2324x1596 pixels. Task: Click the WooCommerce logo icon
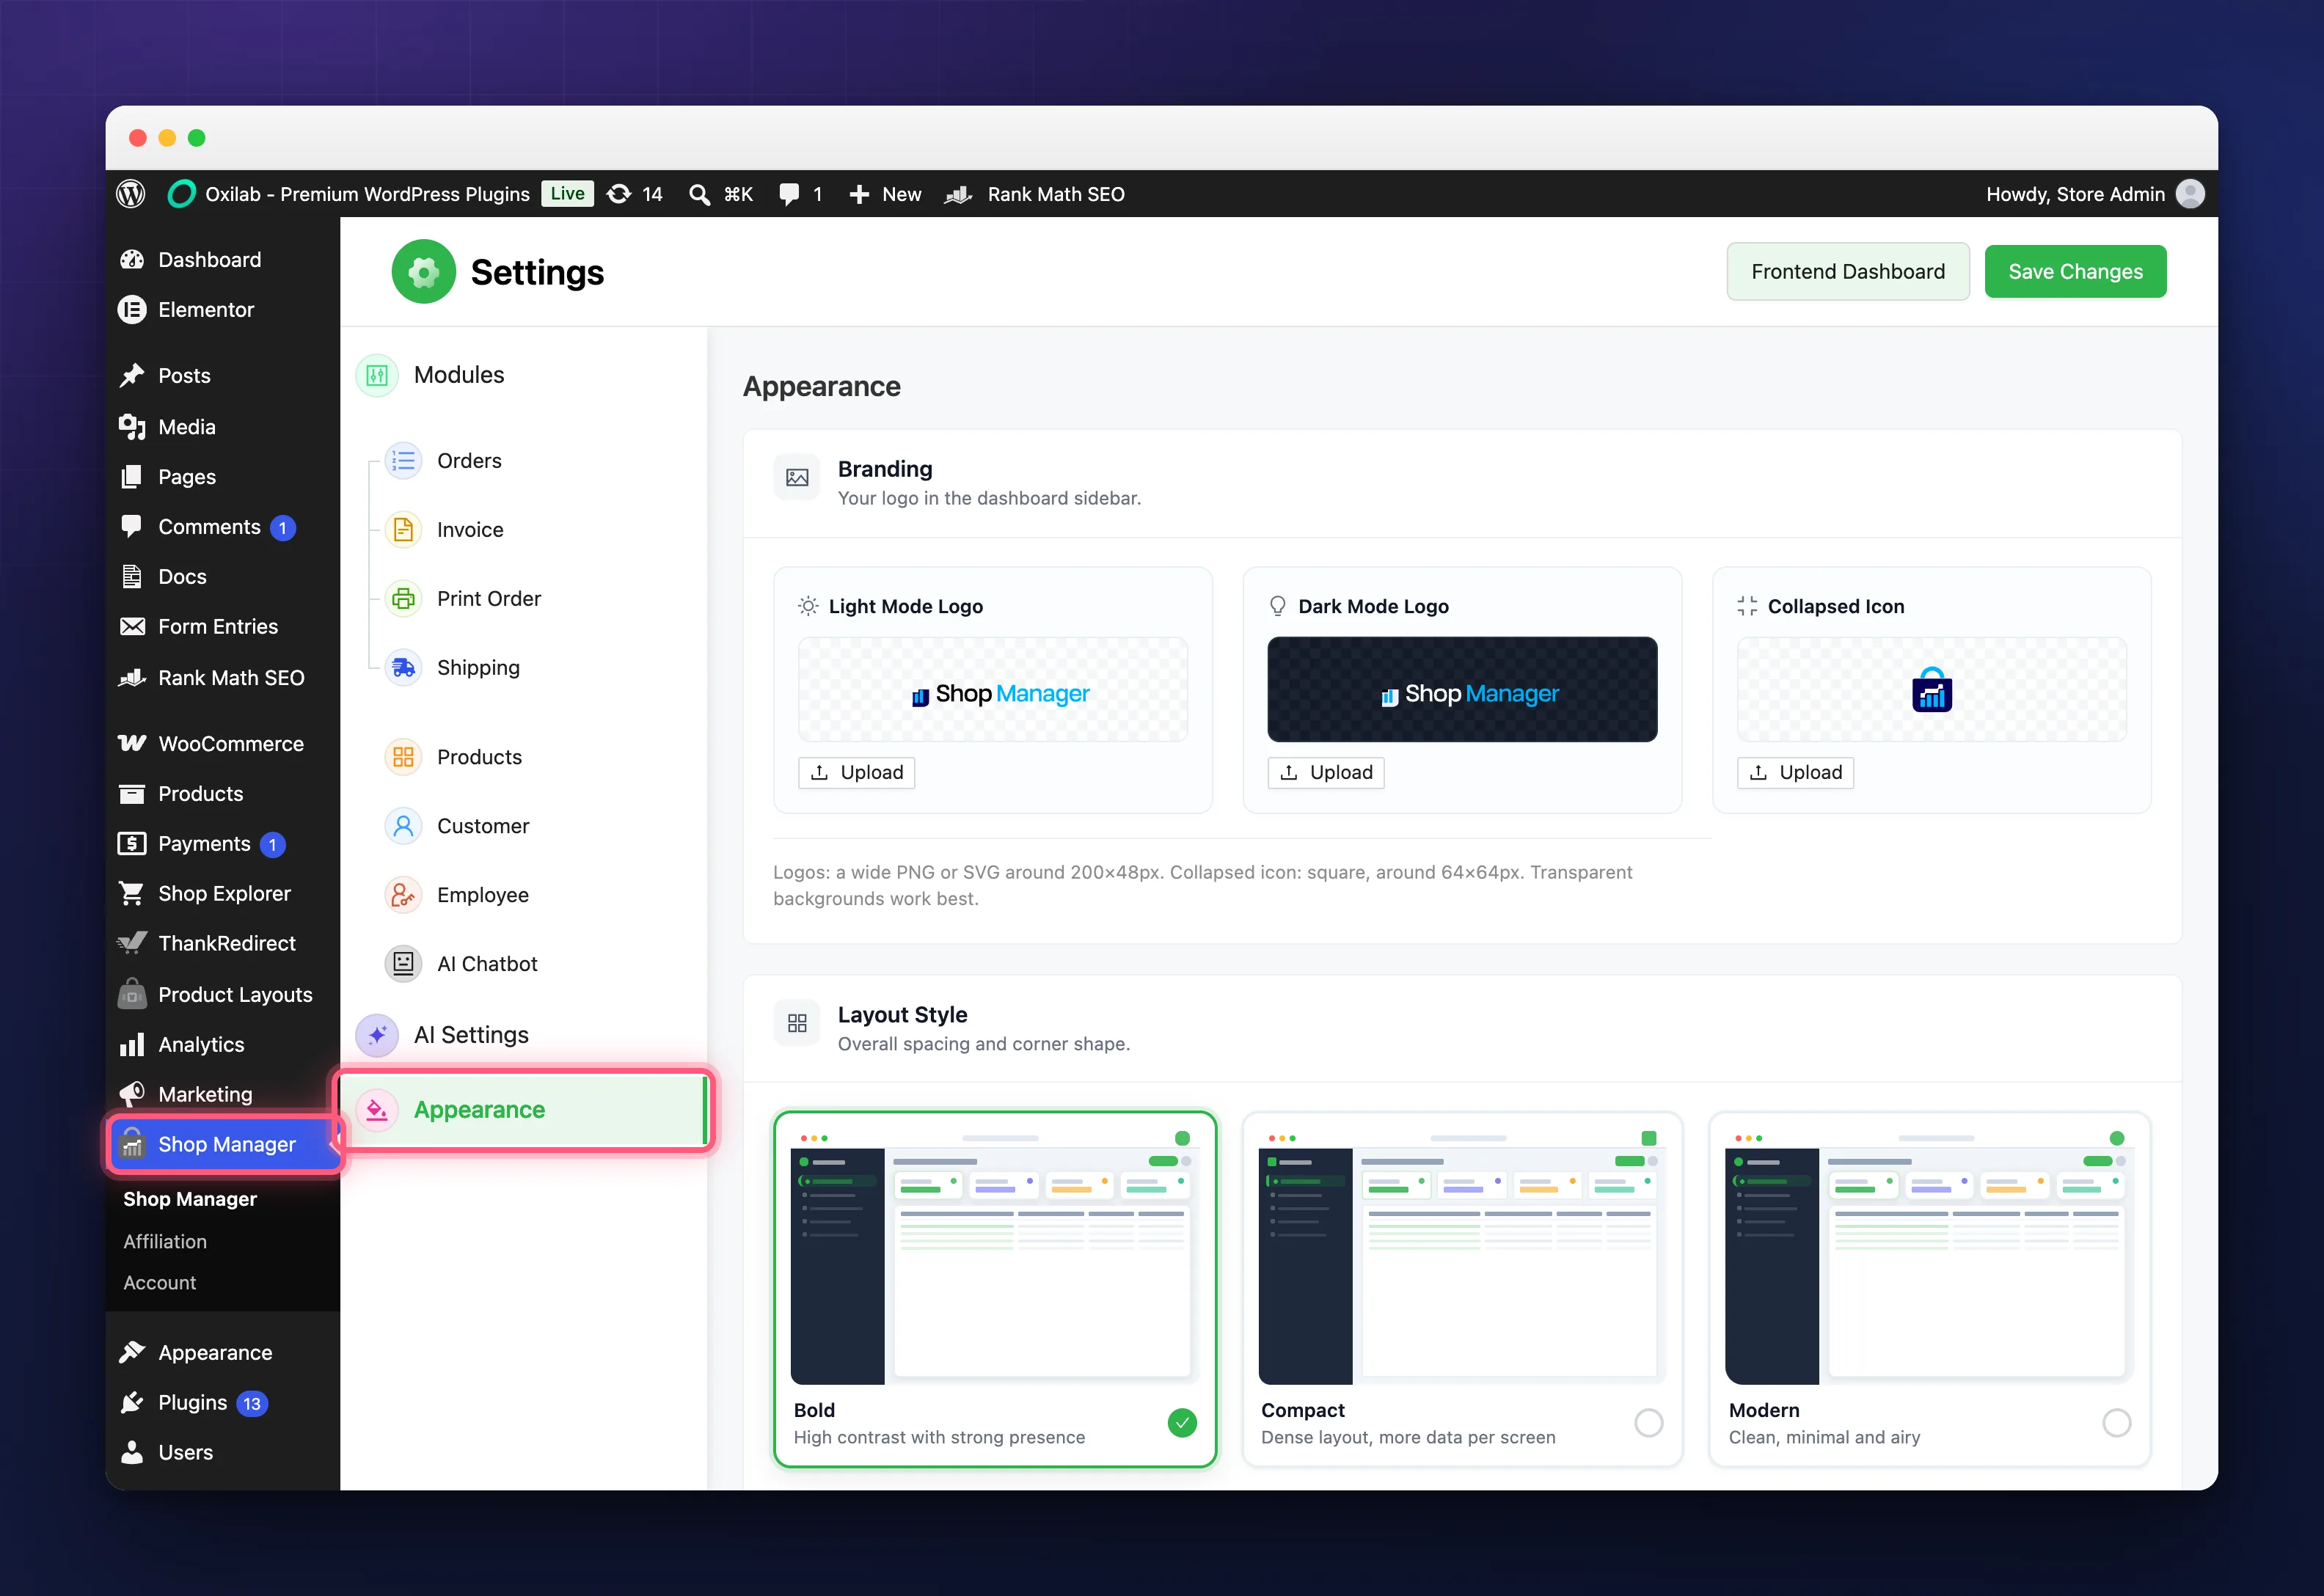click(132, 743)
